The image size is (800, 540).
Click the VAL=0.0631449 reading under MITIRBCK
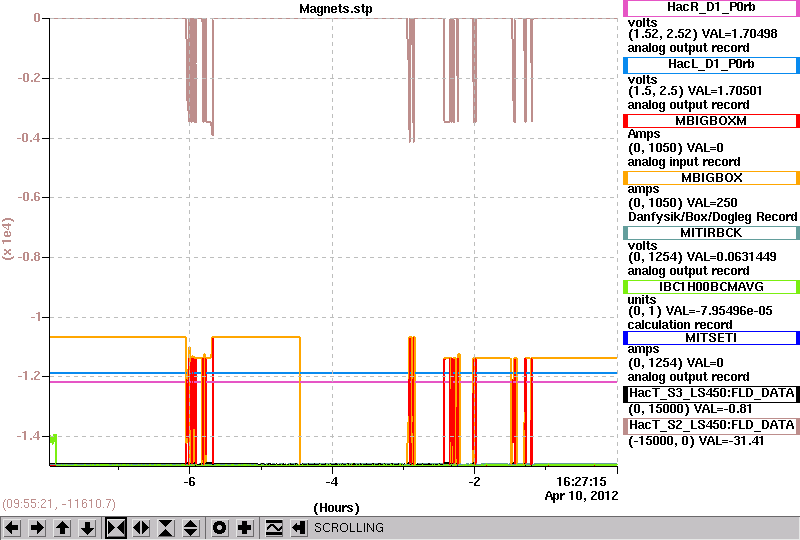[x=732, y=257]
